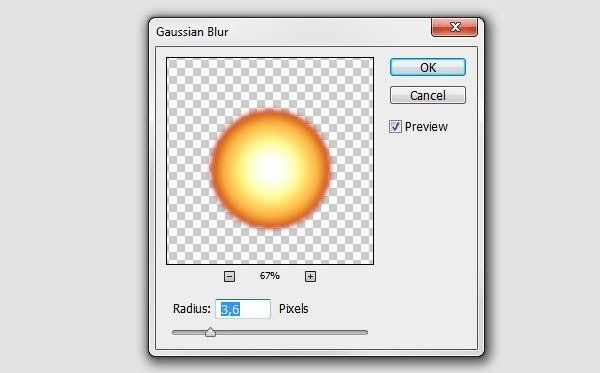Click the Pixels unit label

(x=293, y=309)
